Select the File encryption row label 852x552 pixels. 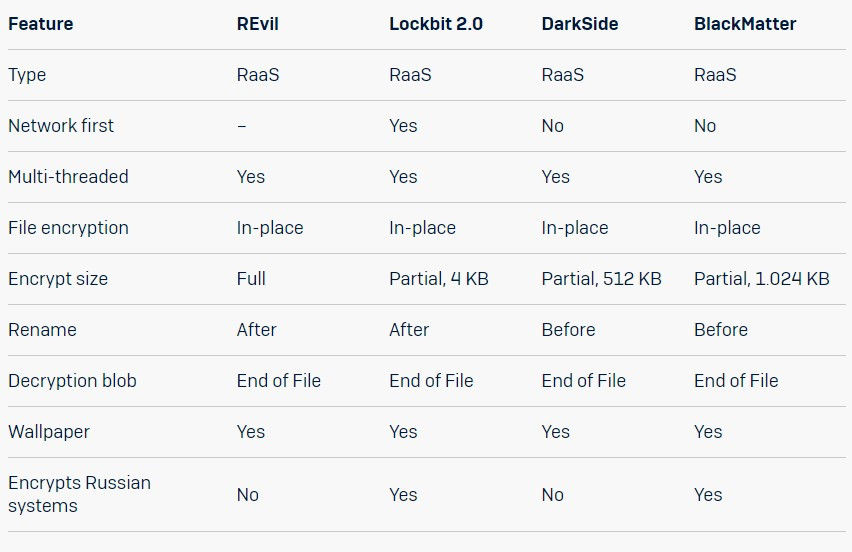pos(68,228)
